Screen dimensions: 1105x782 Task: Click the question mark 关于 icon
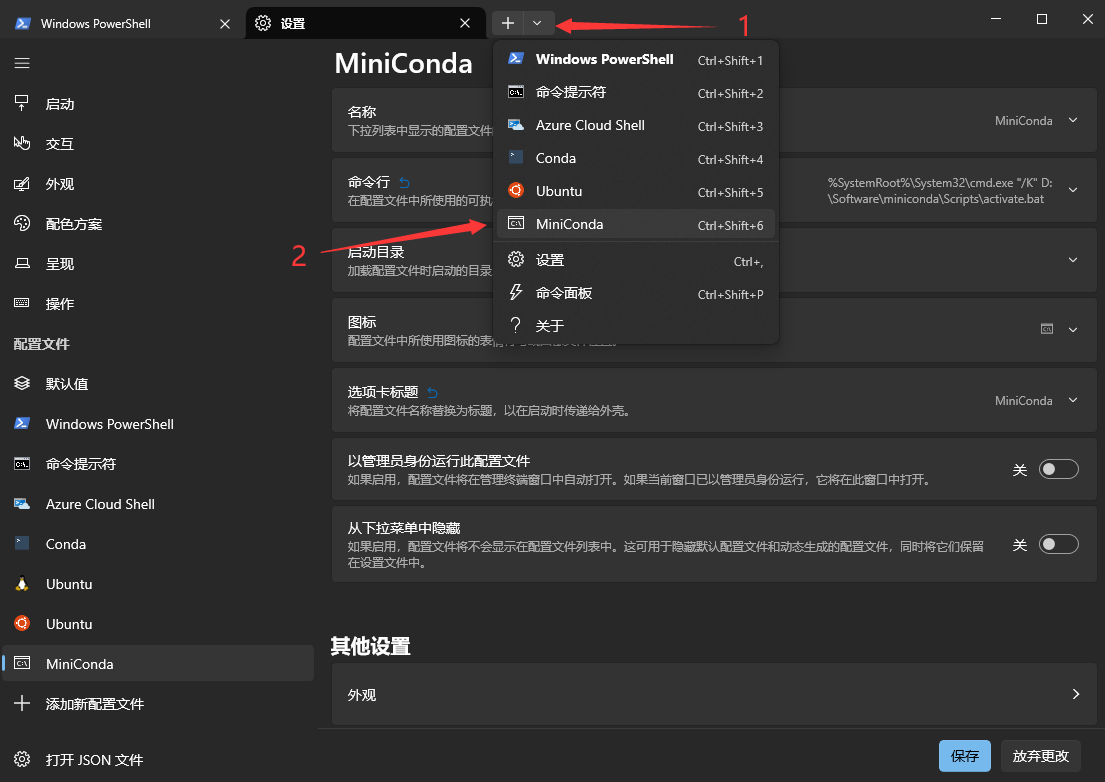click(516, 325)
